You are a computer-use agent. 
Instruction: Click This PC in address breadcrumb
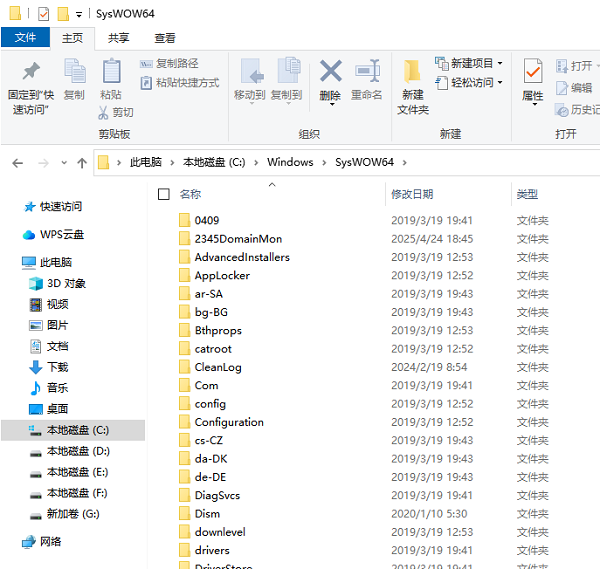click(x=146, y=162)
